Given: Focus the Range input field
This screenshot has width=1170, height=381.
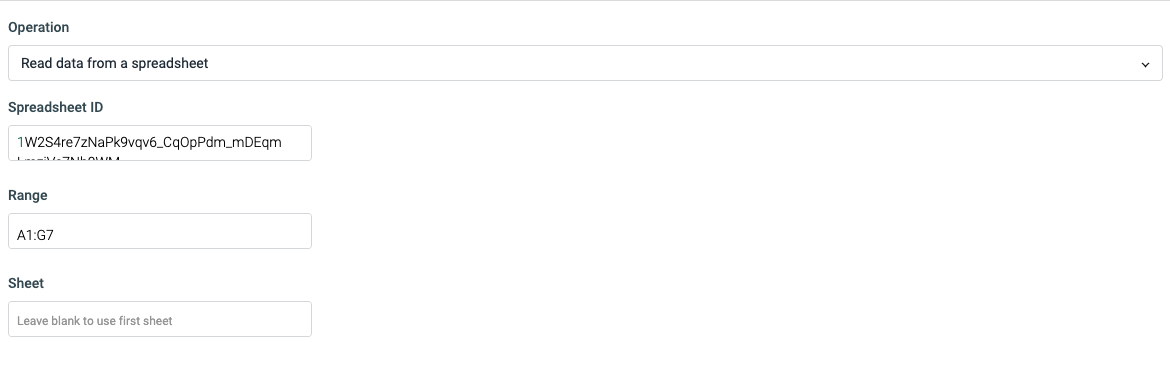Looking at the screenshot, I should (x=160, y=231).
